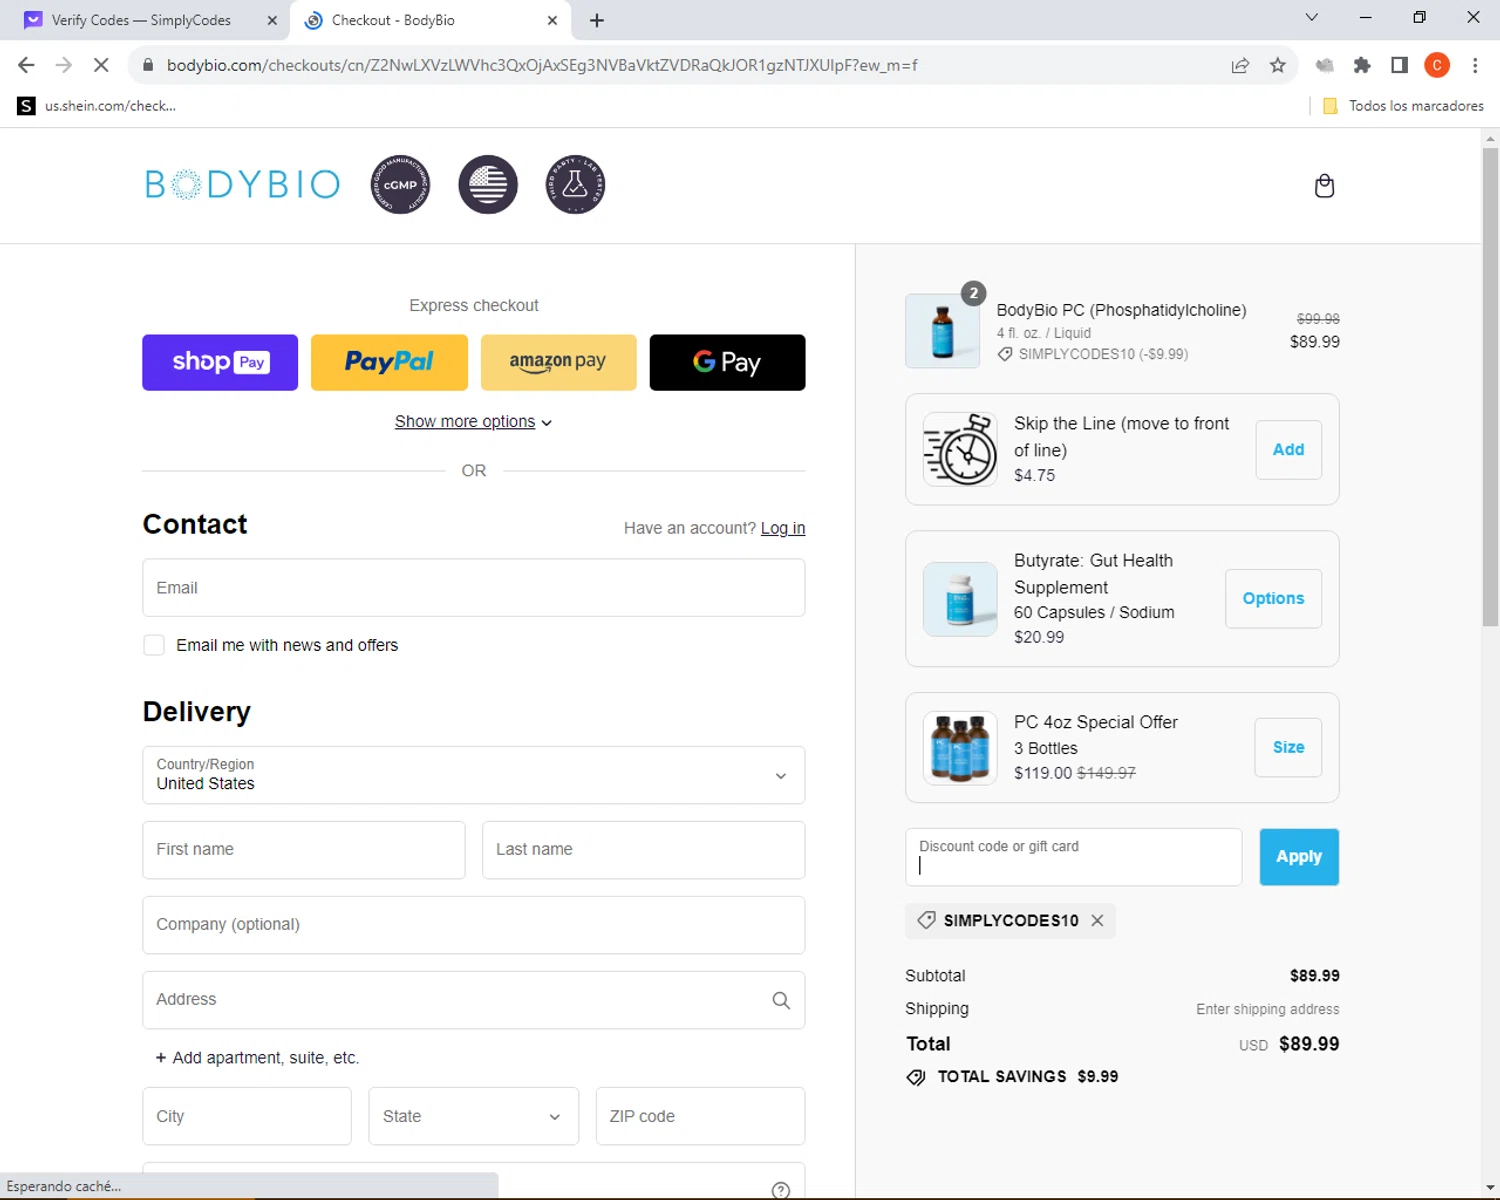Viewport: 1500px width, 1200px height.
Task: Switch to the Checkout BodyBio tab
Action: [x=430, y=20]
